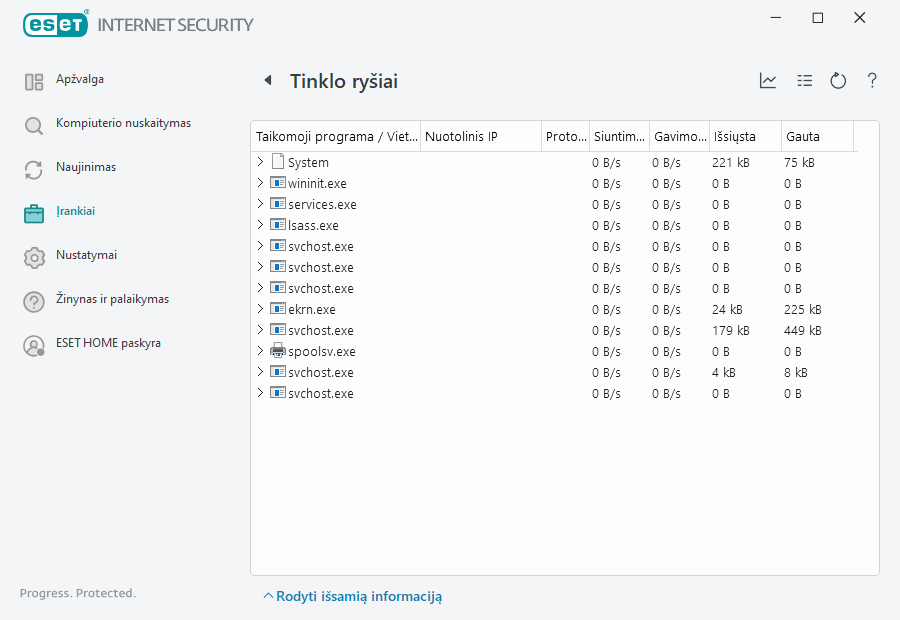
Task: Go to Kompiuterio nuskaitymas
Action: point(122,124)
